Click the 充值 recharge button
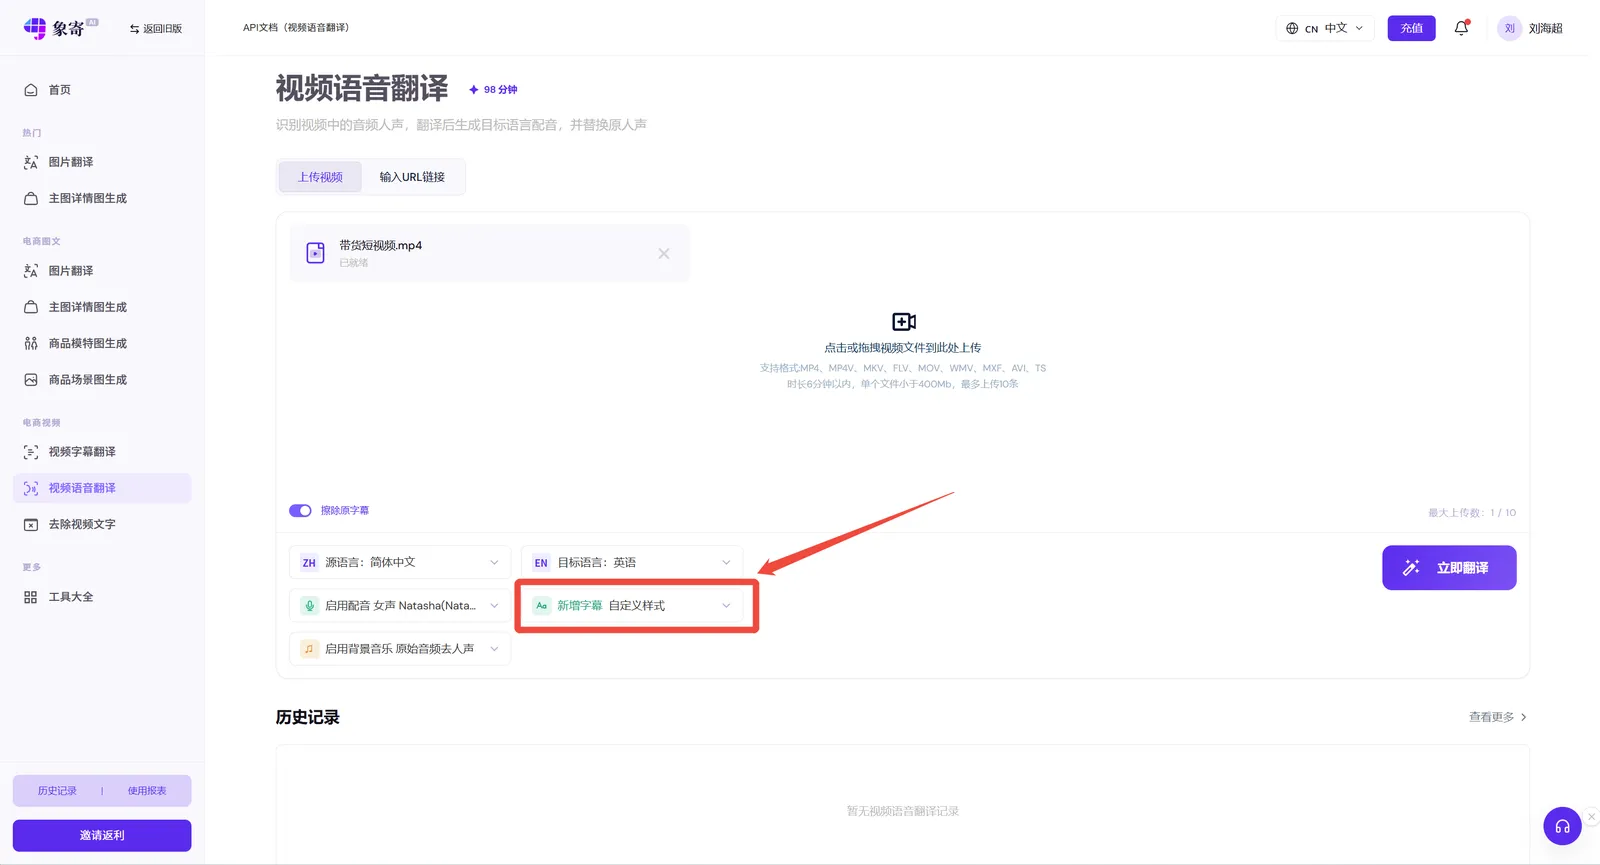 click(1411, 28)
